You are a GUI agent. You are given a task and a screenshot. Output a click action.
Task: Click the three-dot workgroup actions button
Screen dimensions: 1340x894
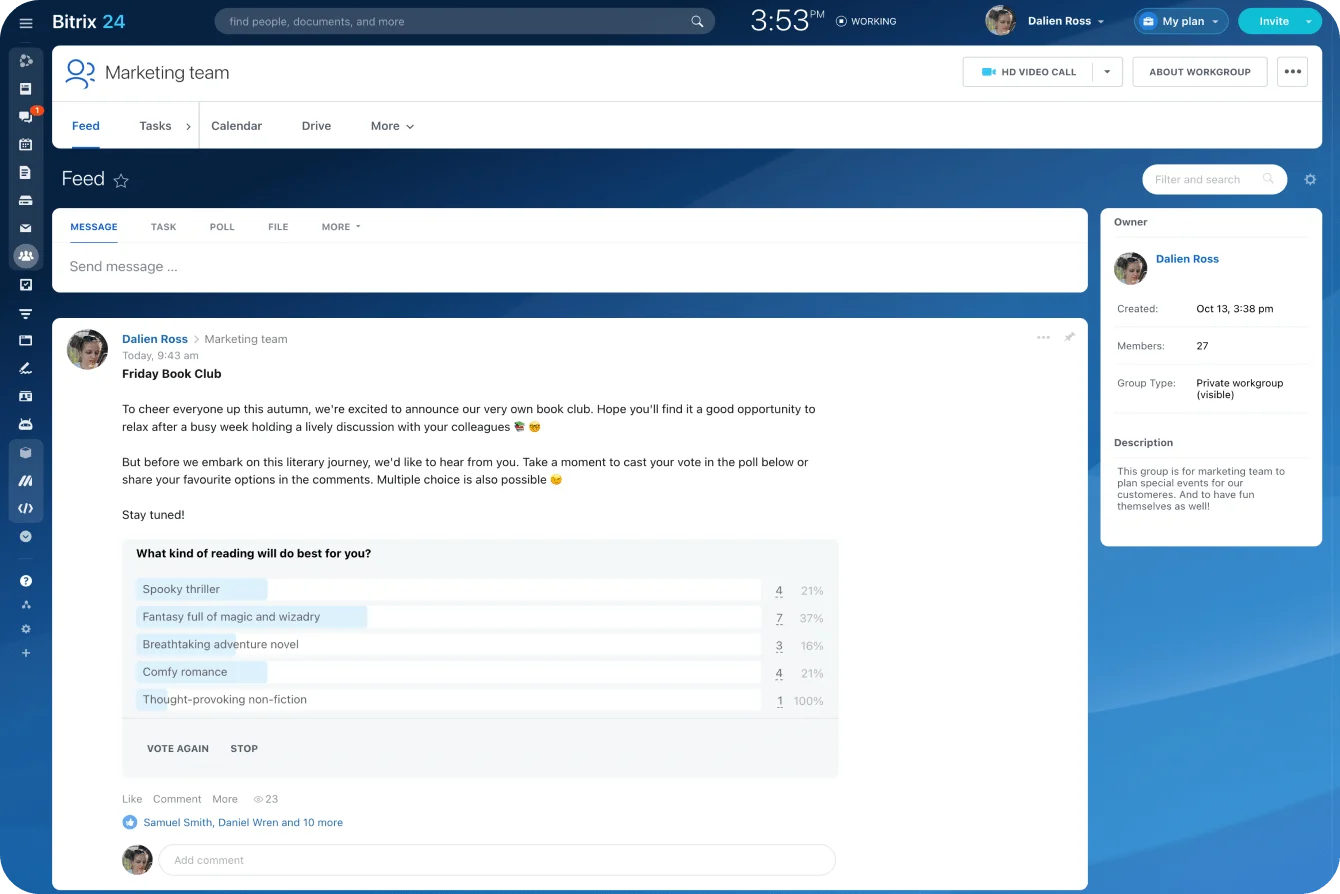coord(1292,72)
